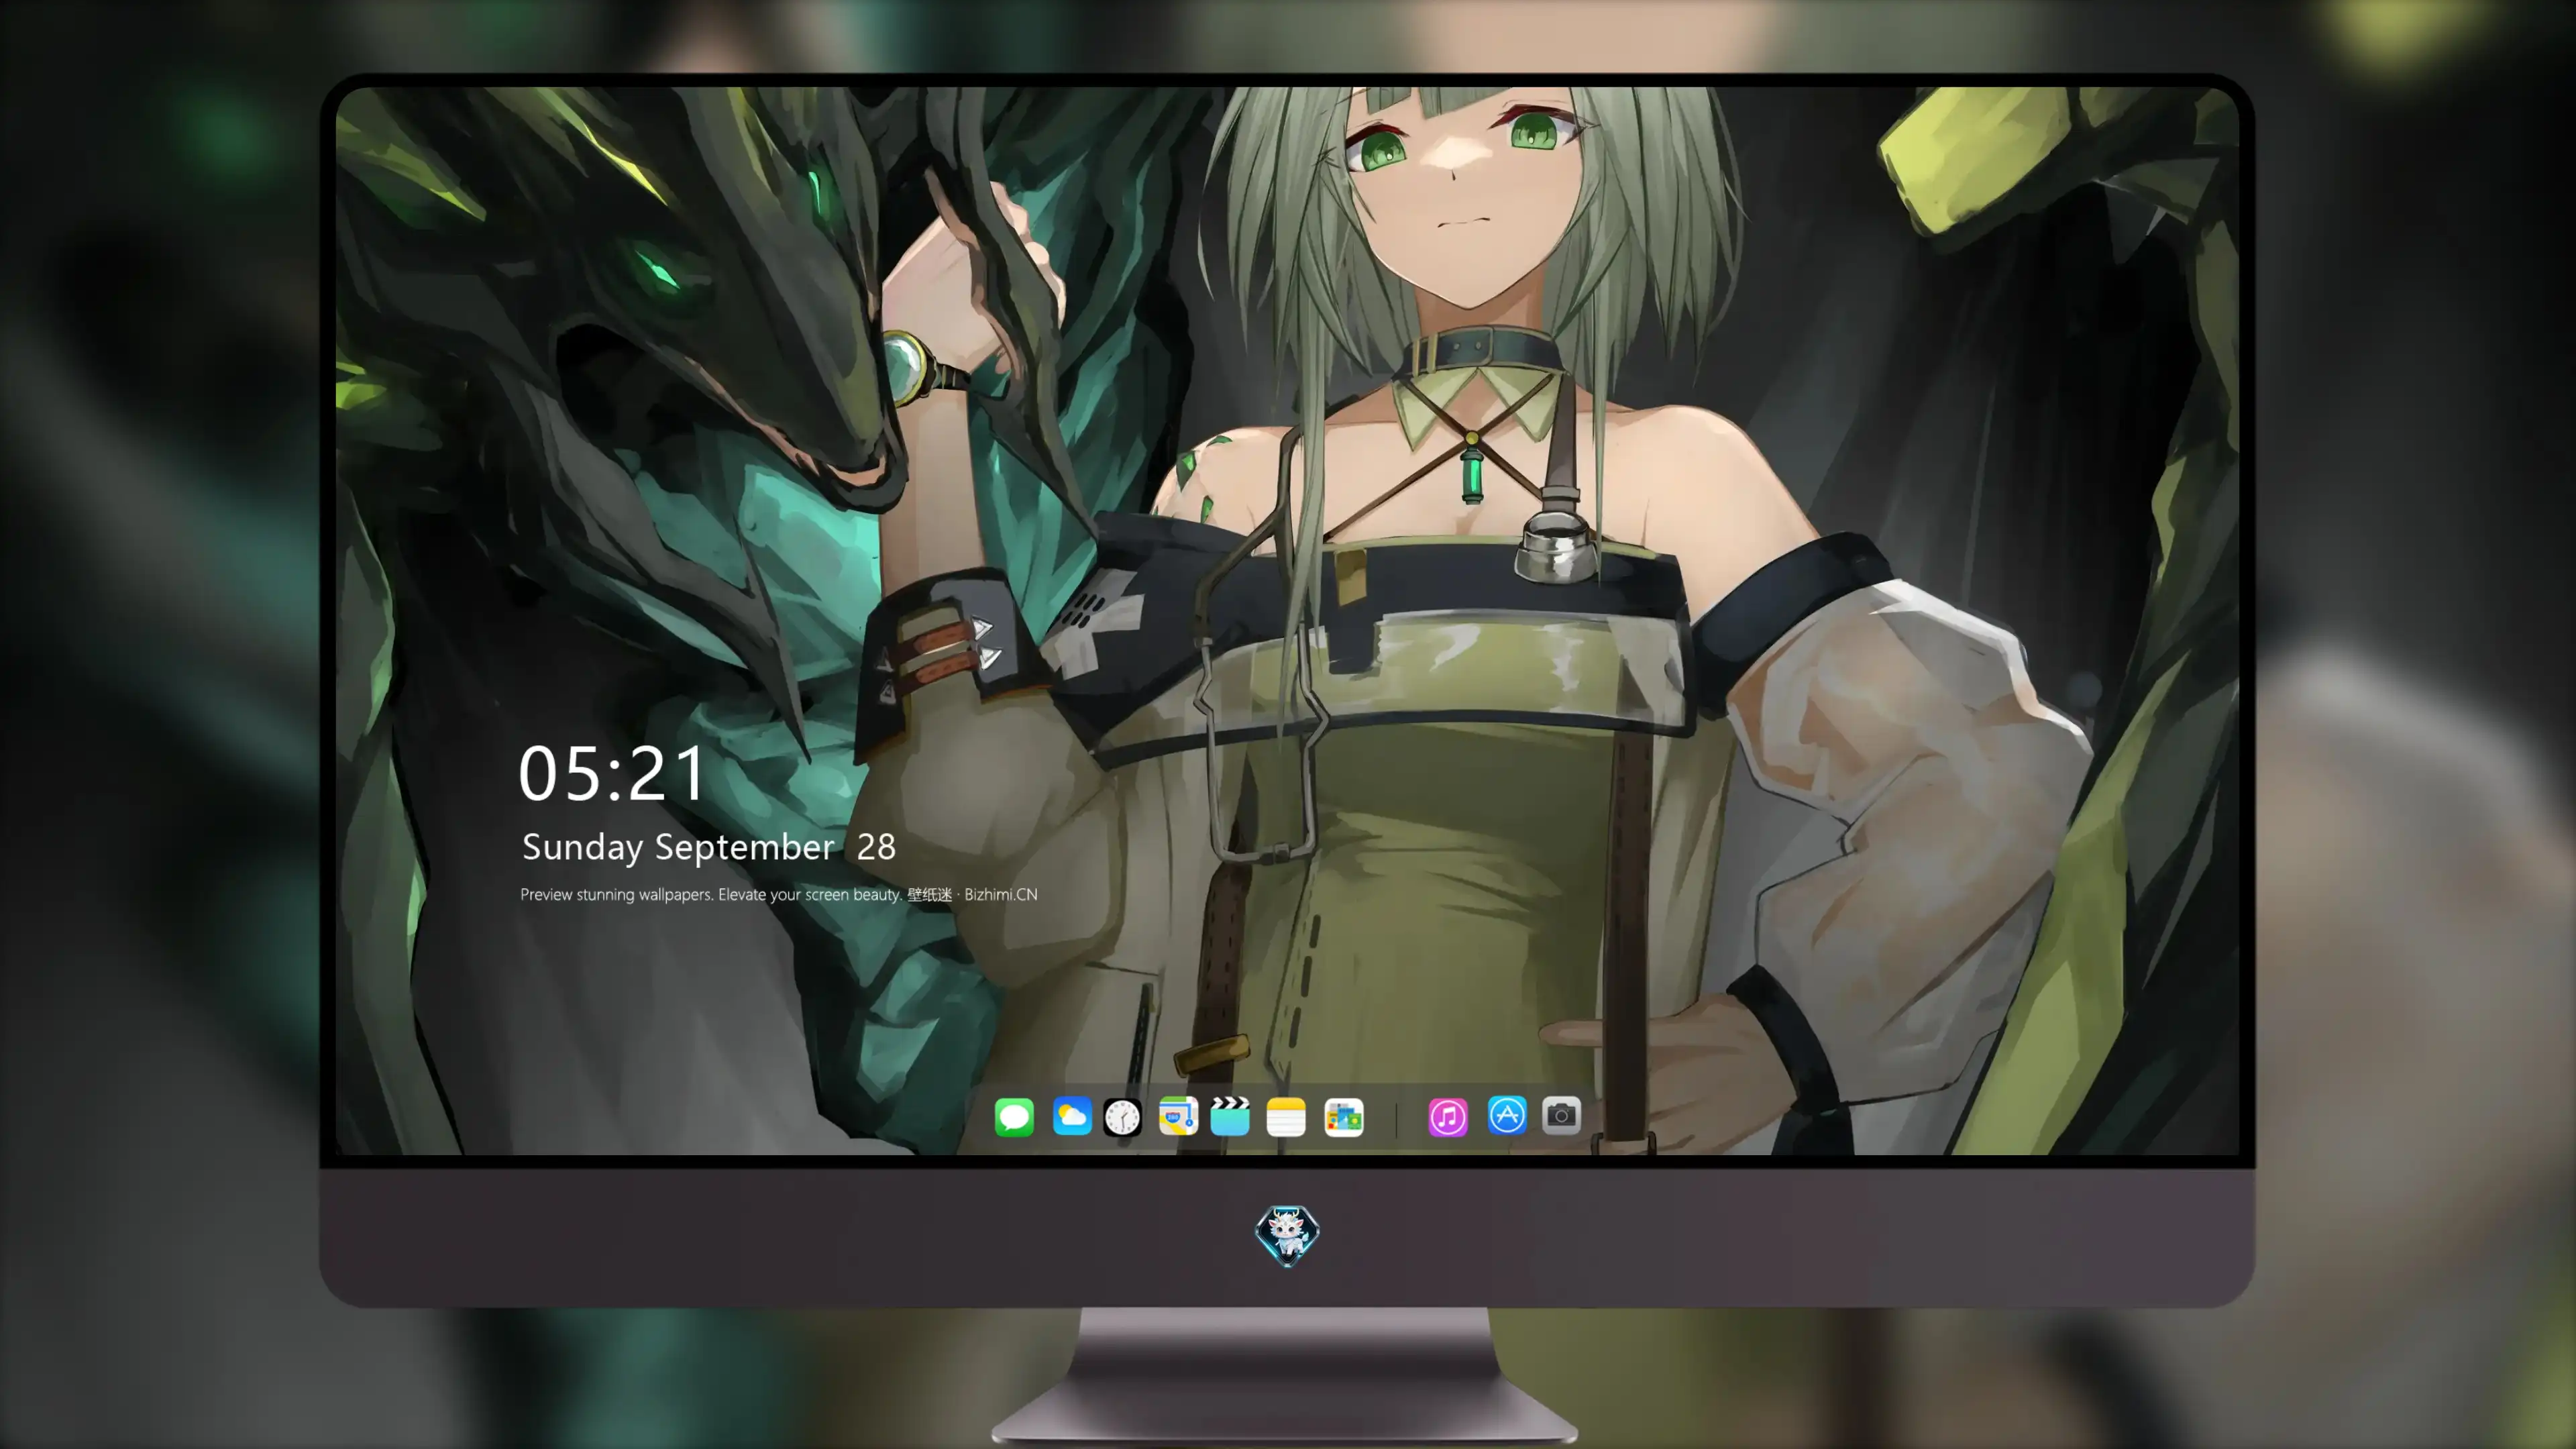Click the 05:21 clock display
The width and height of the screenshot is (2576, 1449).
pos(612,774)
